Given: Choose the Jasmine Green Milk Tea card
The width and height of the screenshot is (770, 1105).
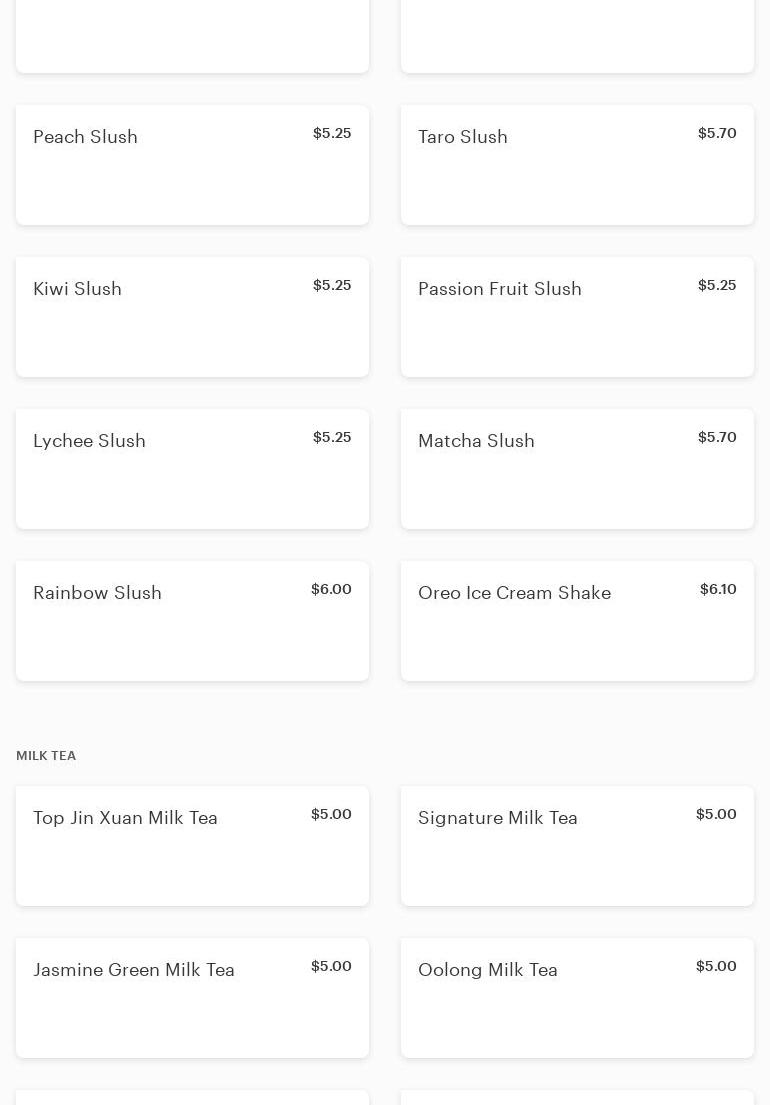Looking at the screenshot, I should pyautogui.click(x=192, y=998).
